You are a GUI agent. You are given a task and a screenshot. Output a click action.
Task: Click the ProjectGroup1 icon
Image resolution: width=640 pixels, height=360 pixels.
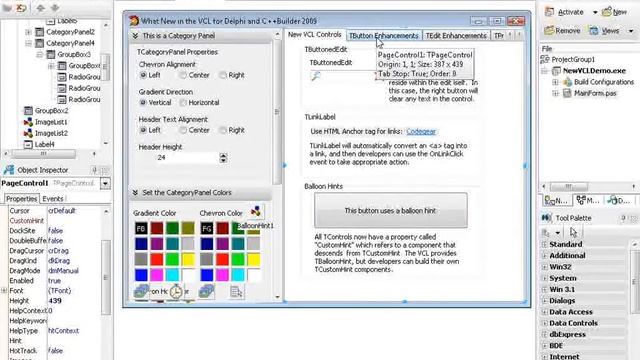coord(544,59)
